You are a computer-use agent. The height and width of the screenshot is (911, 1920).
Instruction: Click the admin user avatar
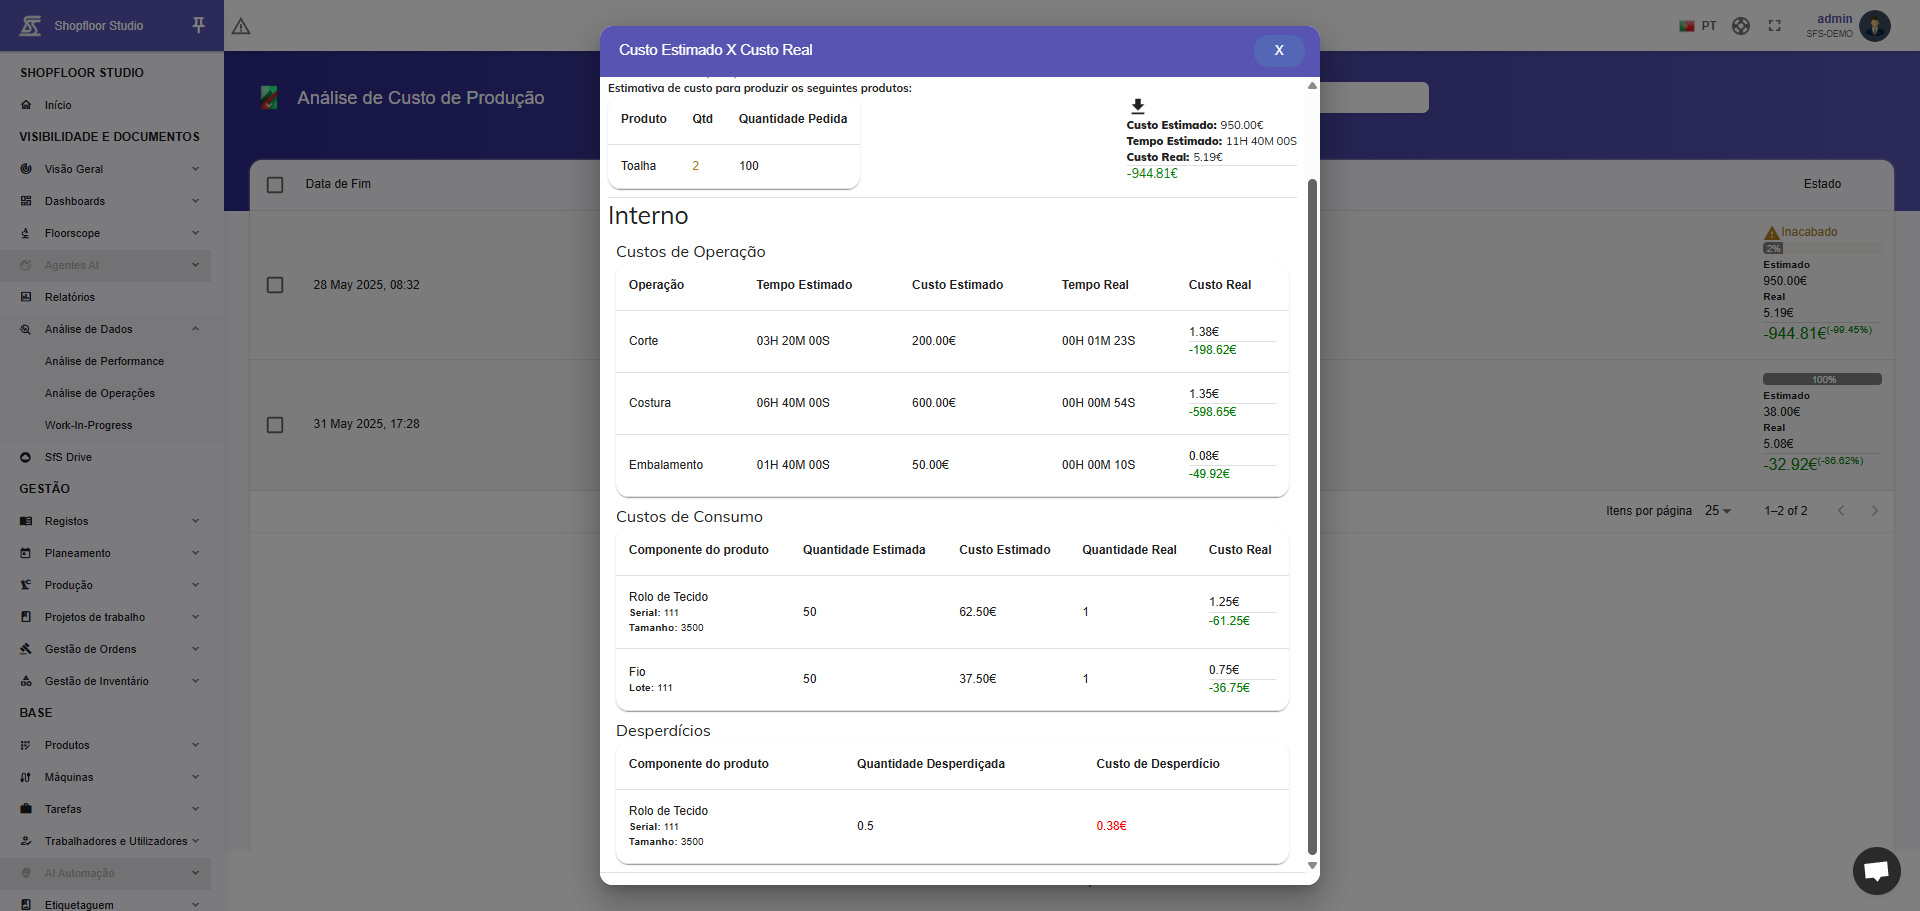click(x=1875, y=26)
